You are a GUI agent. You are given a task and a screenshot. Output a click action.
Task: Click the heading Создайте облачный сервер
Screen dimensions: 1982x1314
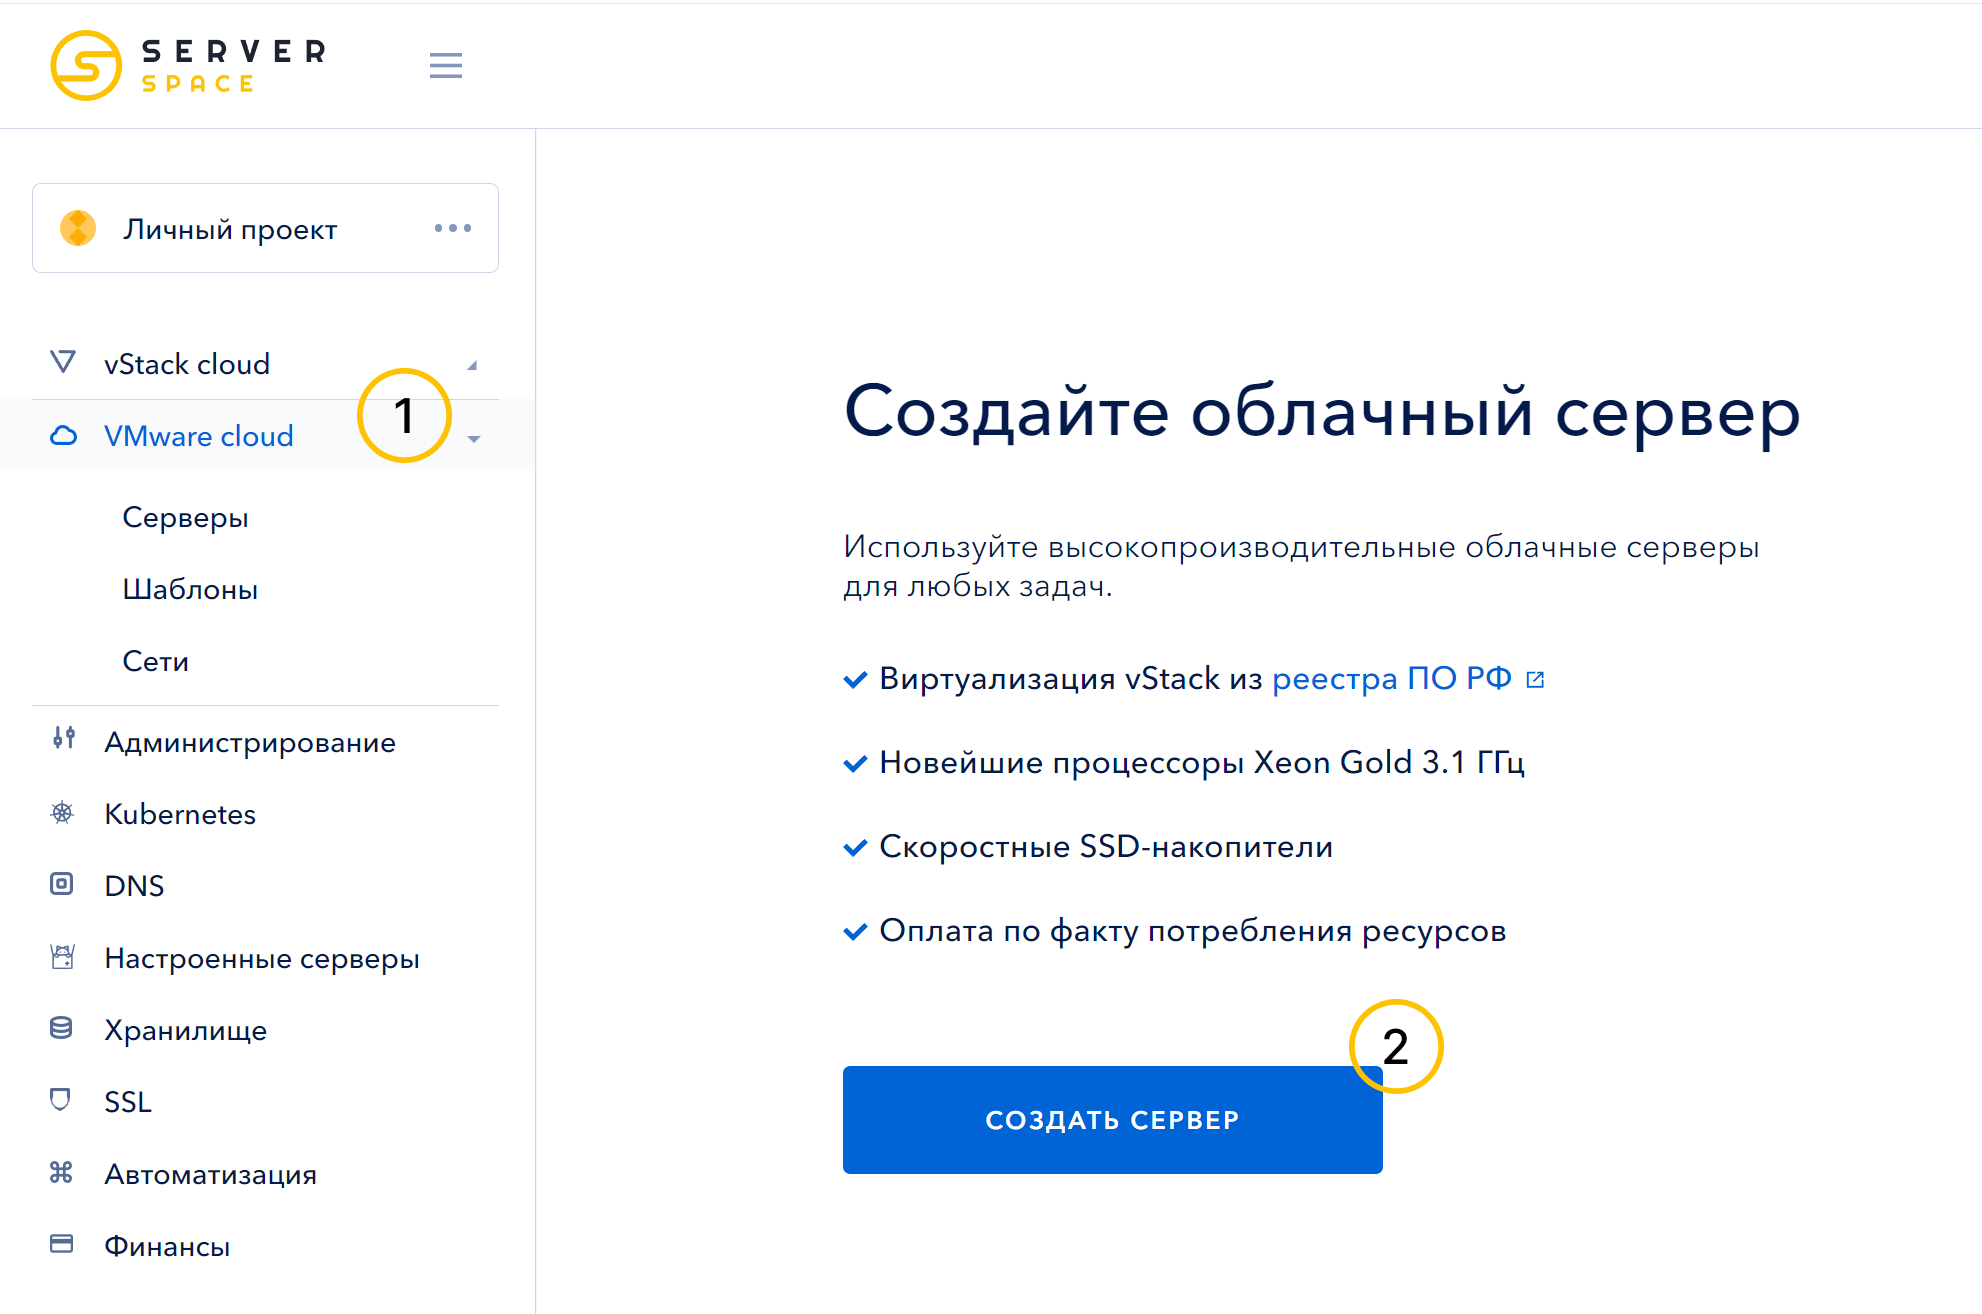pos(1322,413)
